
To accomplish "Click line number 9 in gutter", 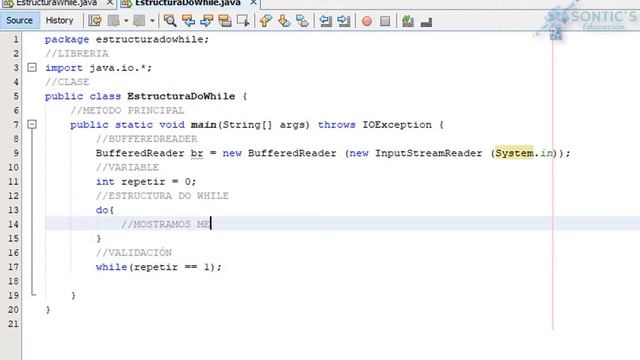I will coord(16,153).
